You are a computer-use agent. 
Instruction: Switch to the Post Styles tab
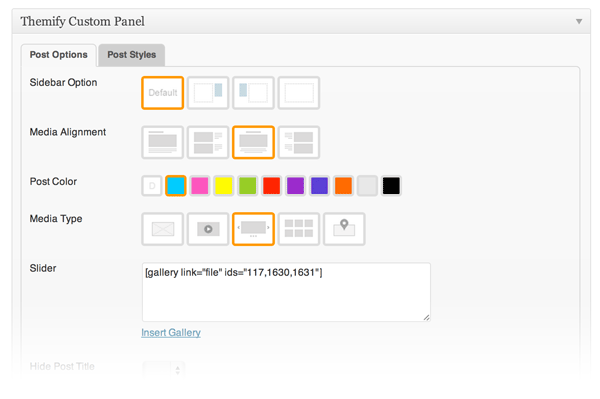coord(132,55)
